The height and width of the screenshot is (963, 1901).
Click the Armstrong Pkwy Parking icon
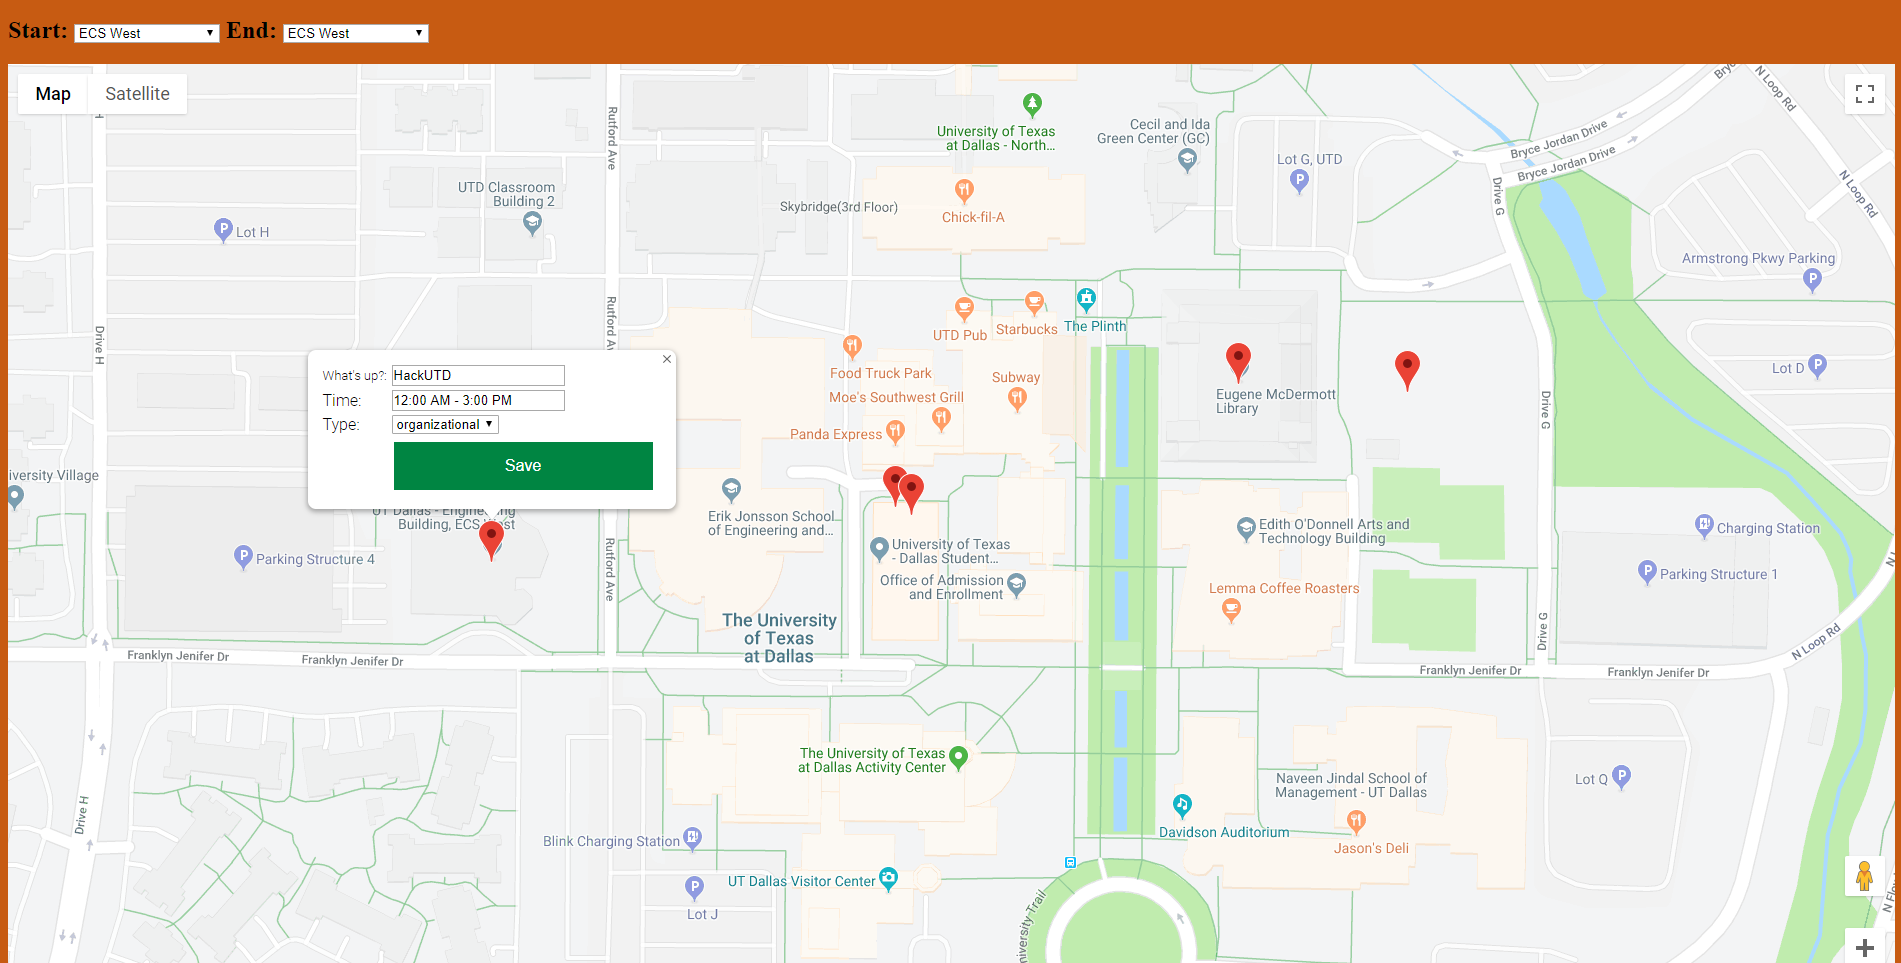(x=1812, y=281)
